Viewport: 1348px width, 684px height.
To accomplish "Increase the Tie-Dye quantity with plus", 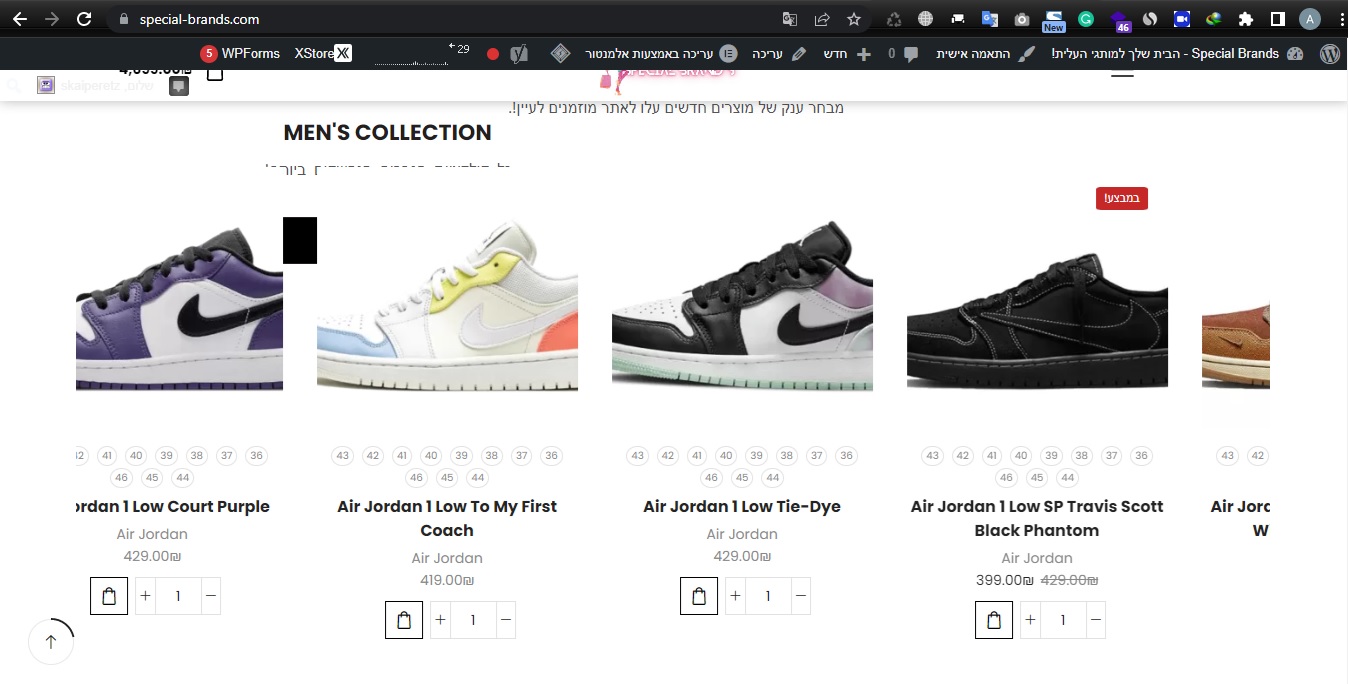I will 736,596.
